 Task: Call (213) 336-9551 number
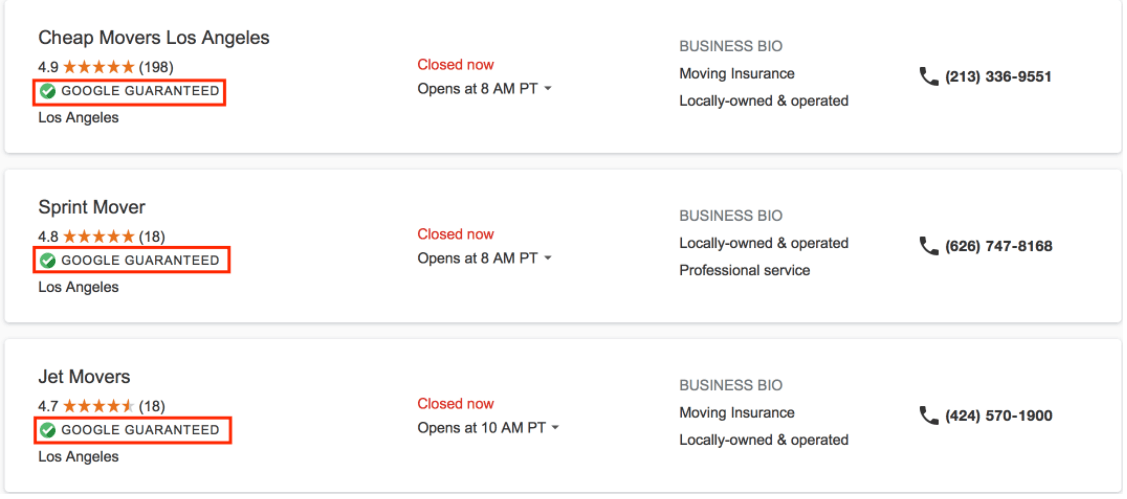[x=998, y=76]
